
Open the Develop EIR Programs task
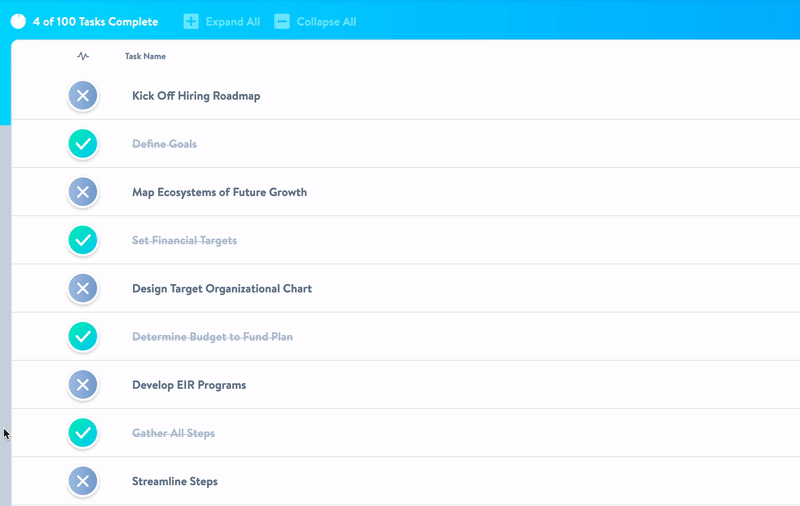coord(189,385)
